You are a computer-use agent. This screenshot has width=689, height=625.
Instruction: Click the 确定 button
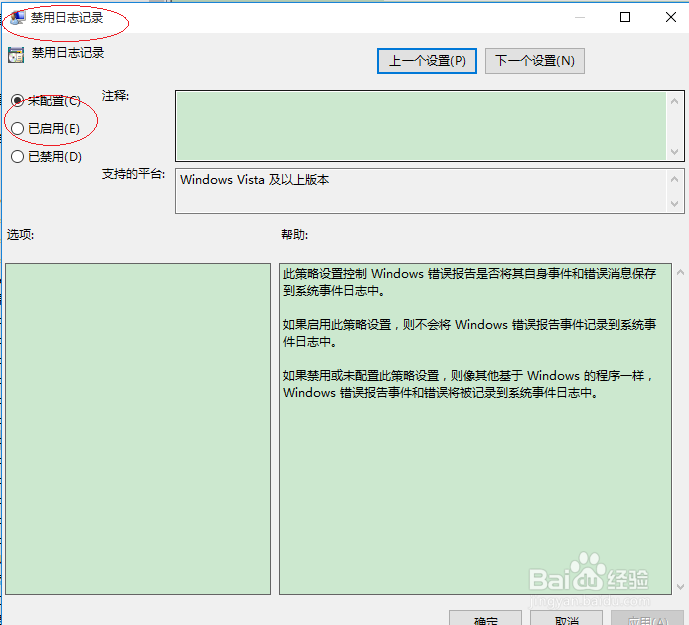pos(486,619)
